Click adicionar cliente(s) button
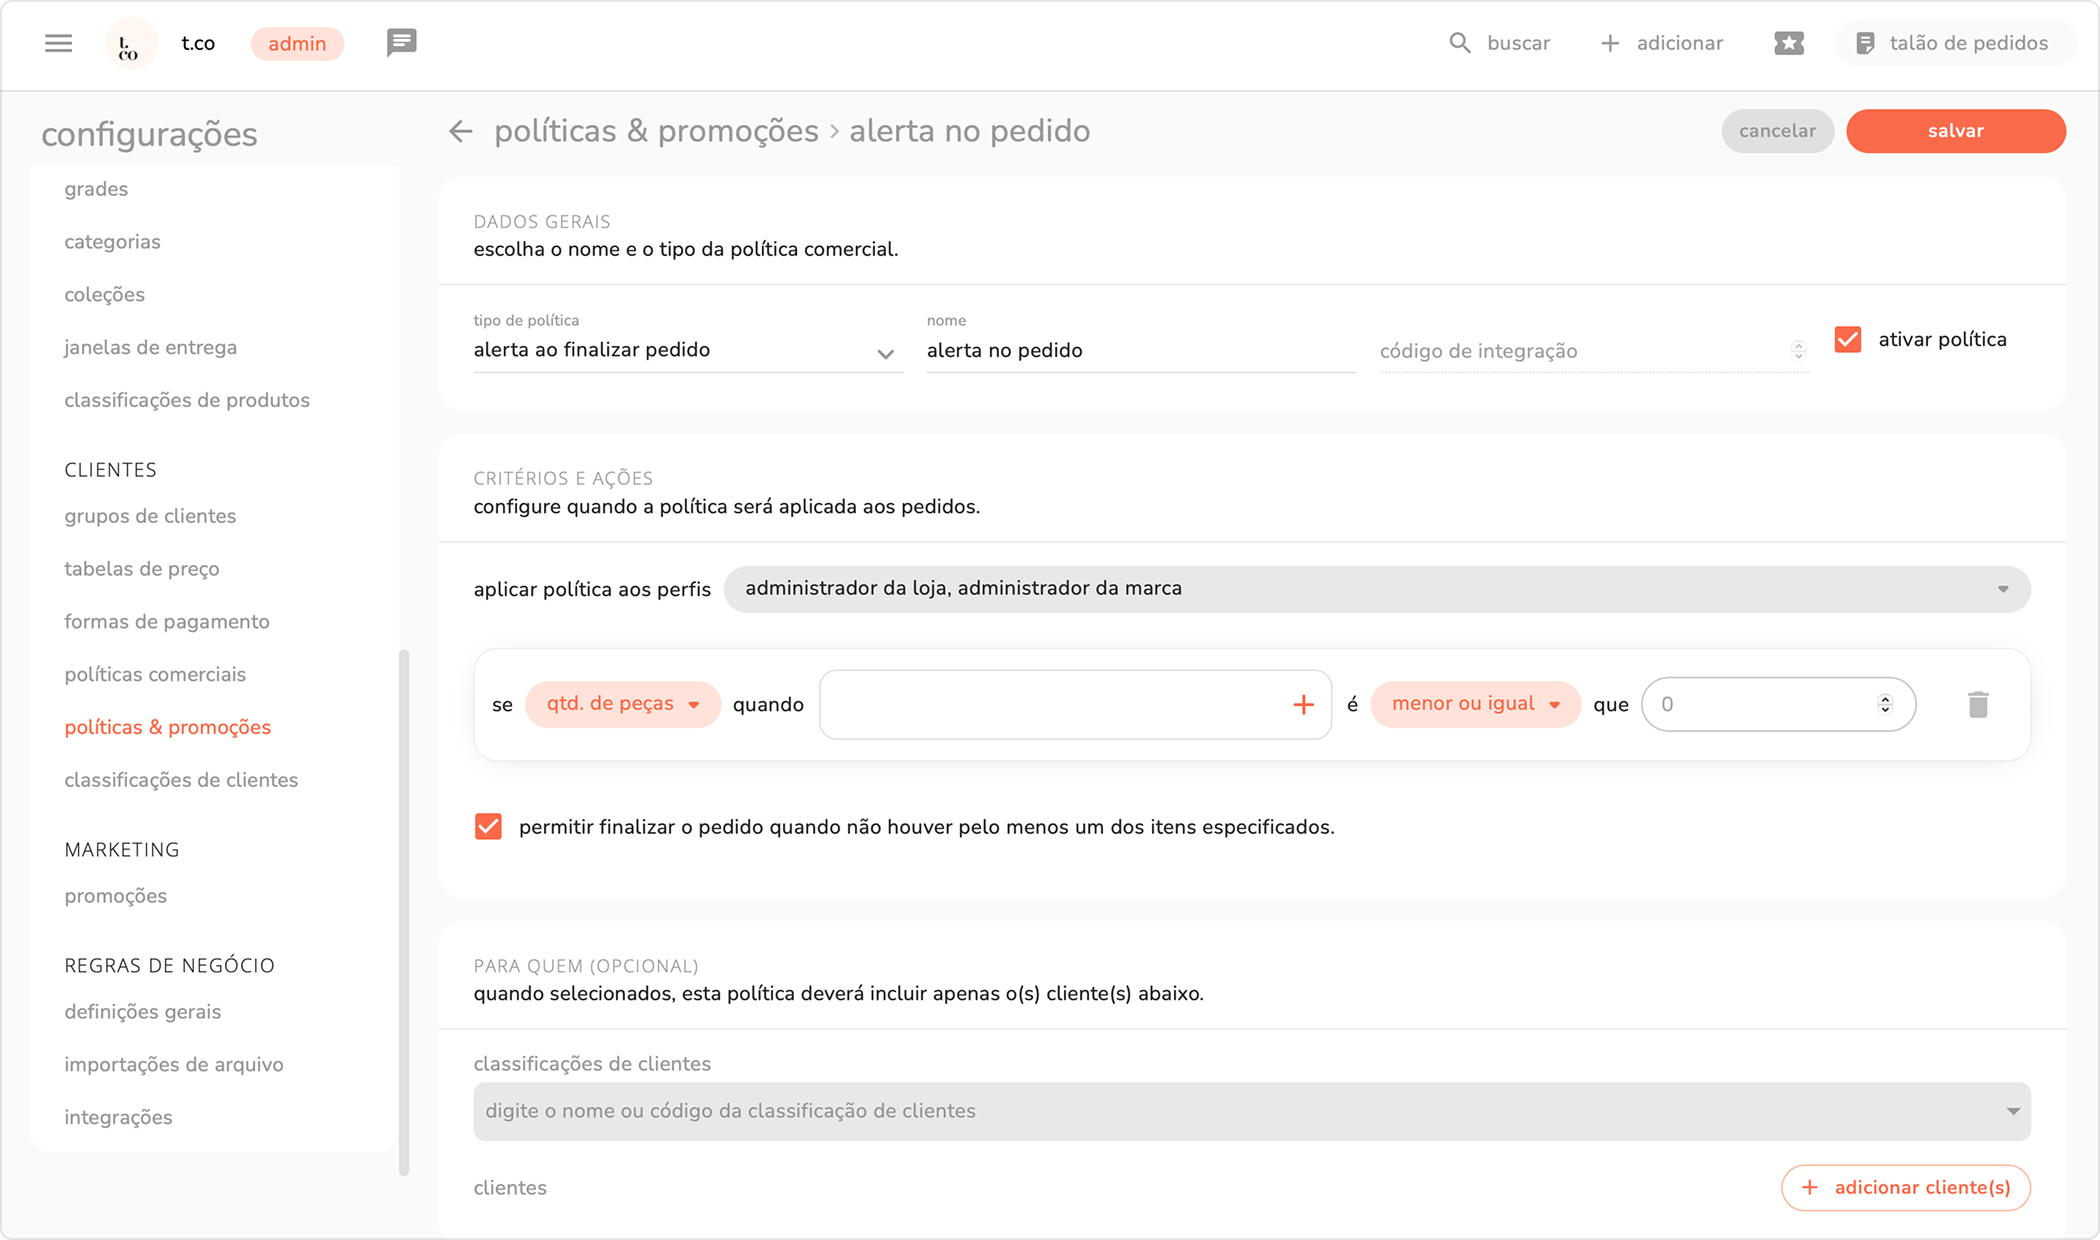 [1905, 1187]
